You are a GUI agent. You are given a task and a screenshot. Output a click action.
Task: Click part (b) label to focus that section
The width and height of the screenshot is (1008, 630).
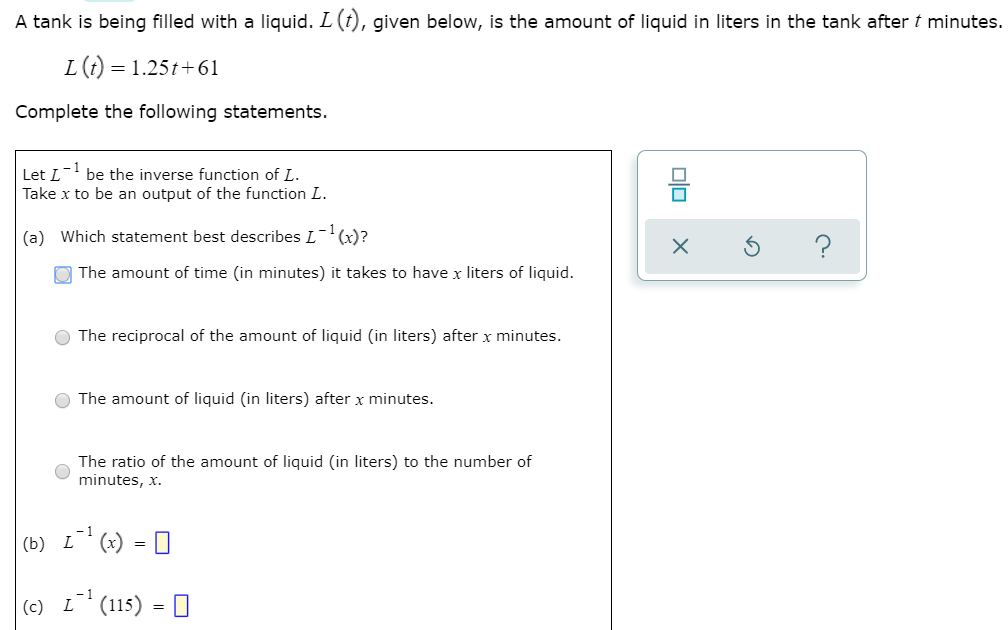33,543
